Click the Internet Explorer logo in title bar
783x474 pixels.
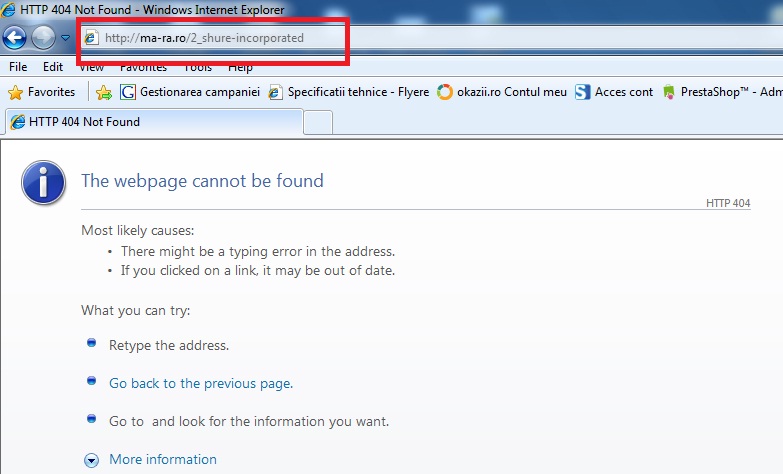[x=8, y=9]
